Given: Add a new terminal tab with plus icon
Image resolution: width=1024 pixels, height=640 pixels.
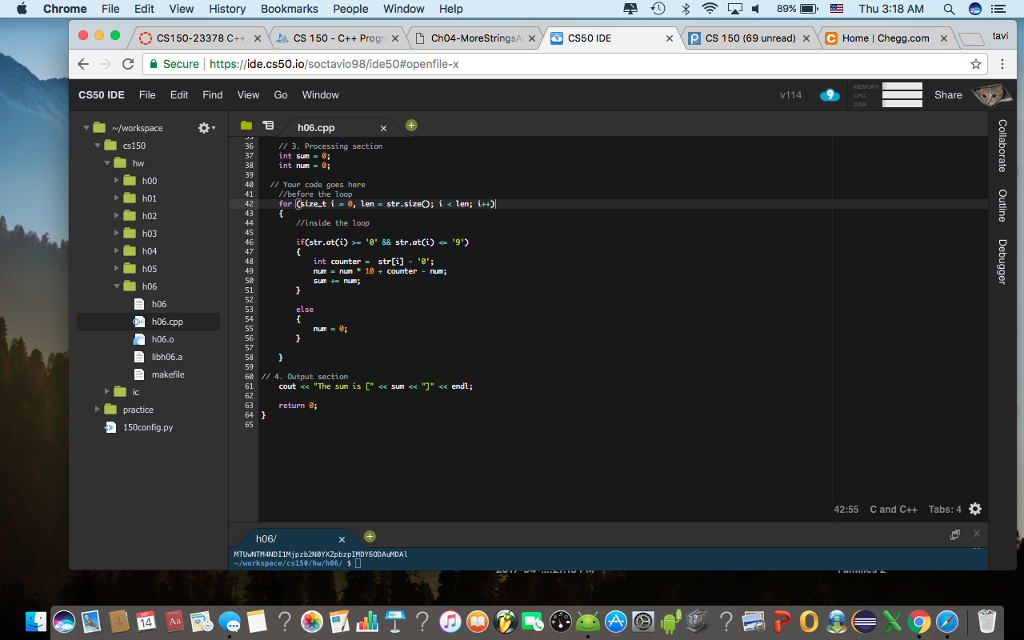Looking at the screenshot, I should (370, 537).
